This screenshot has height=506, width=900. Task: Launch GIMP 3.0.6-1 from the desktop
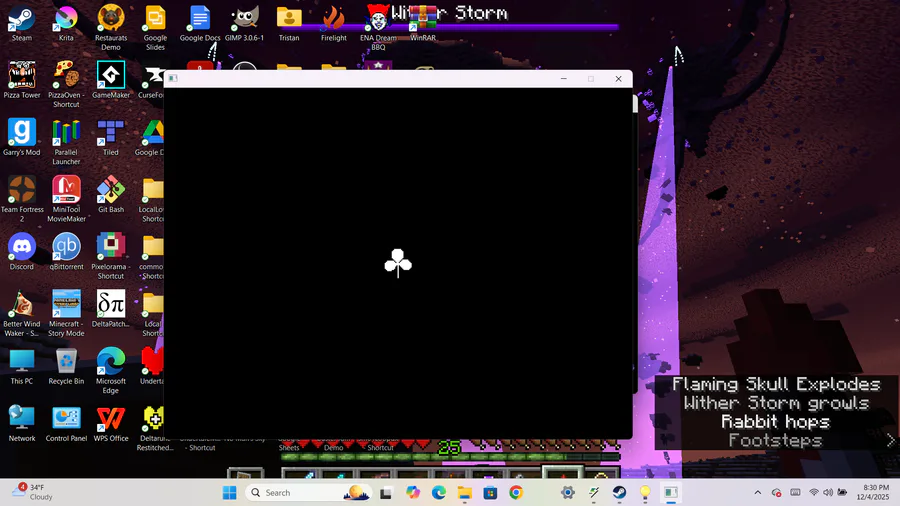coord(245,24)
